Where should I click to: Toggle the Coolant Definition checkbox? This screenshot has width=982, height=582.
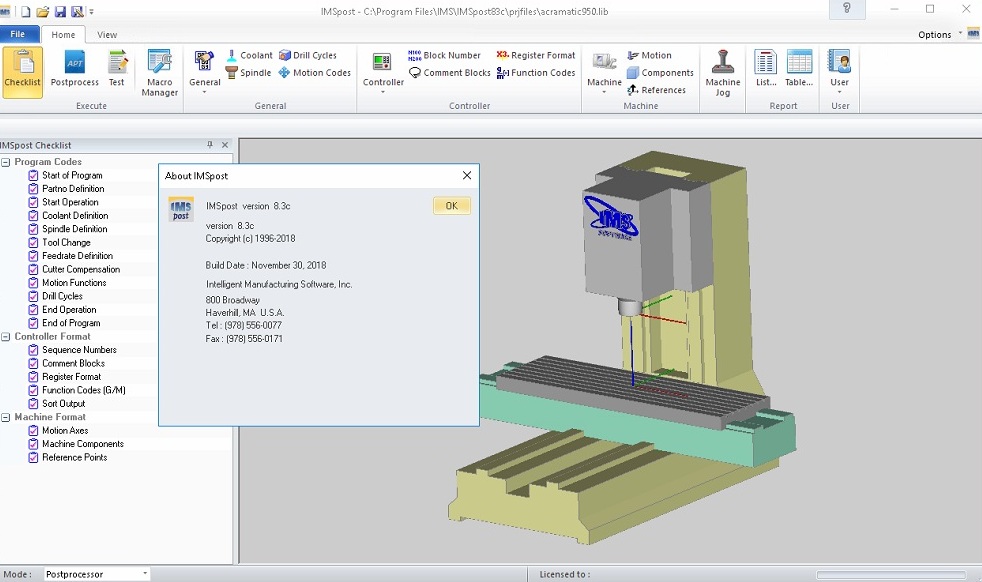tap(33, 216)
